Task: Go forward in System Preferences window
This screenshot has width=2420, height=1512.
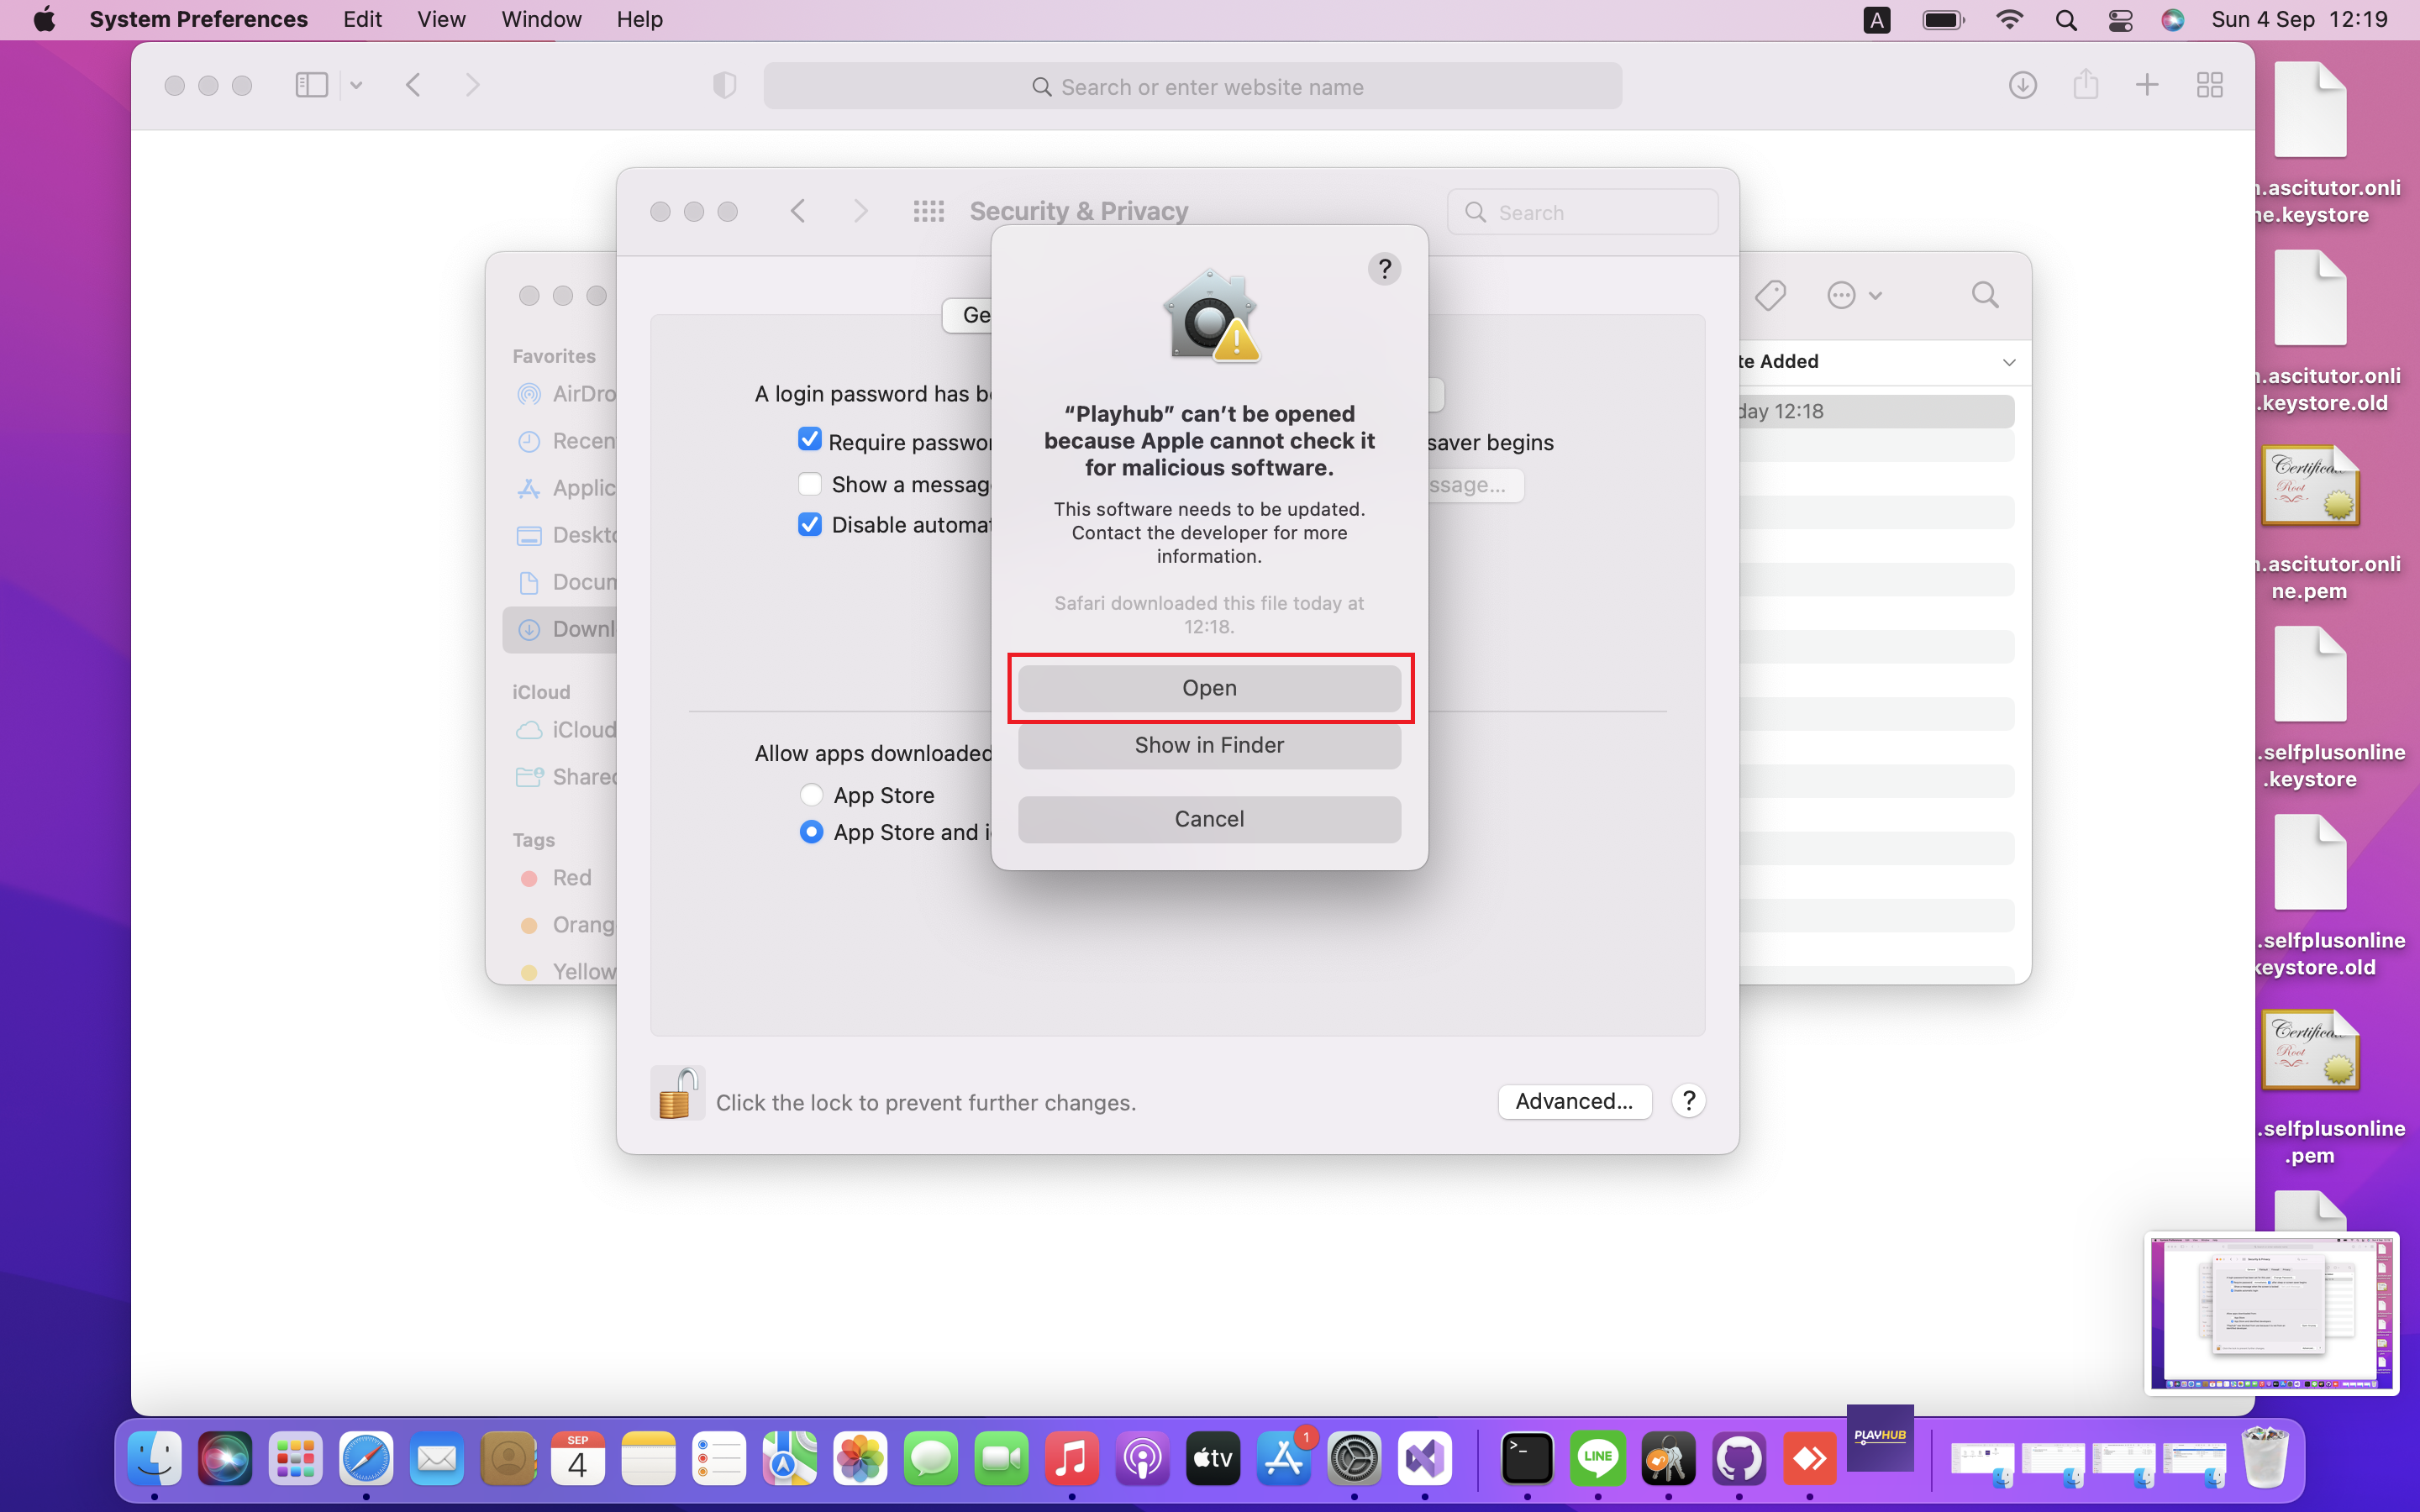Action: [x=860, y=211]
